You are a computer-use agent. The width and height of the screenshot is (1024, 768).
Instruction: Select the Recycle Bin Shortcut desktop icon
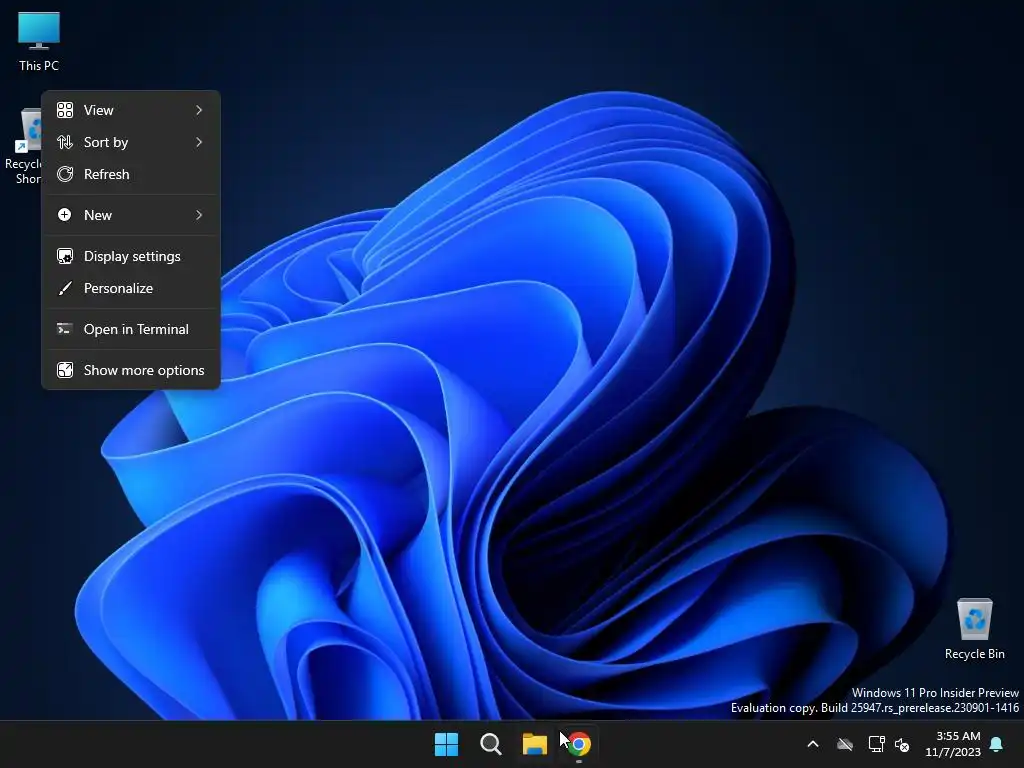pos(22,146)
